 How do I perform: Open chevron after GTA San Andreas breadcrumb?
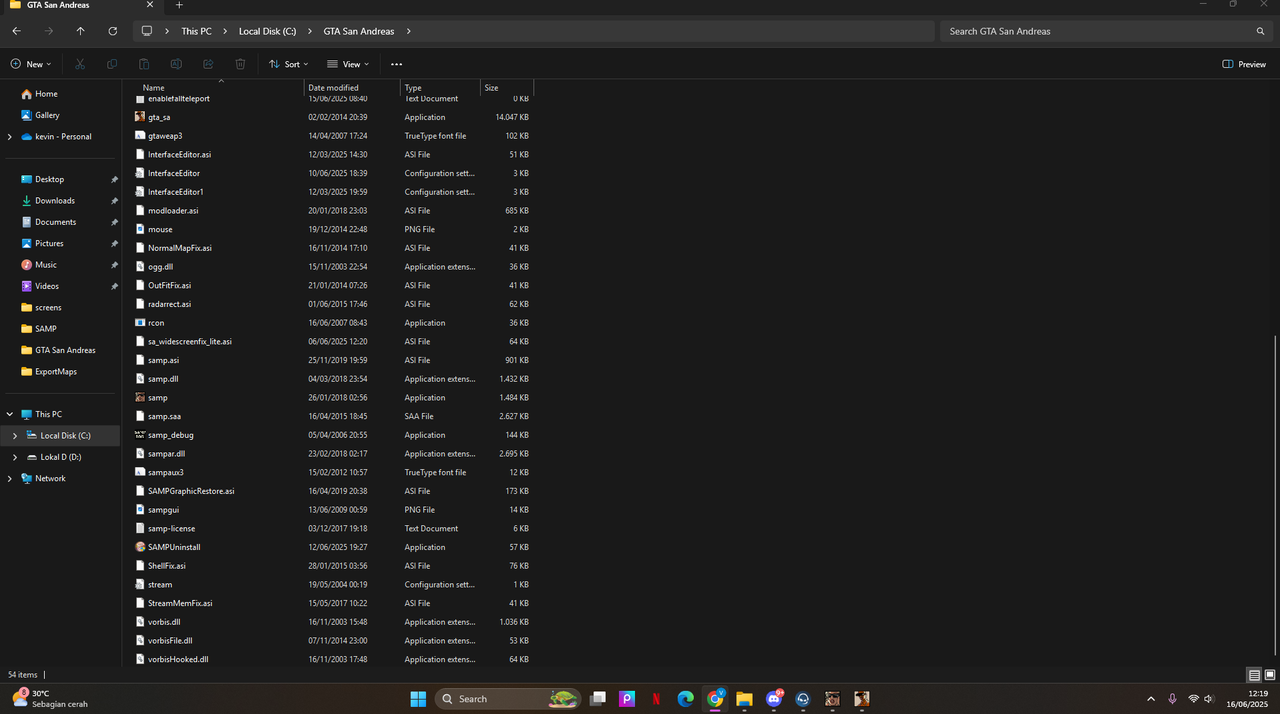coord(409,31)
